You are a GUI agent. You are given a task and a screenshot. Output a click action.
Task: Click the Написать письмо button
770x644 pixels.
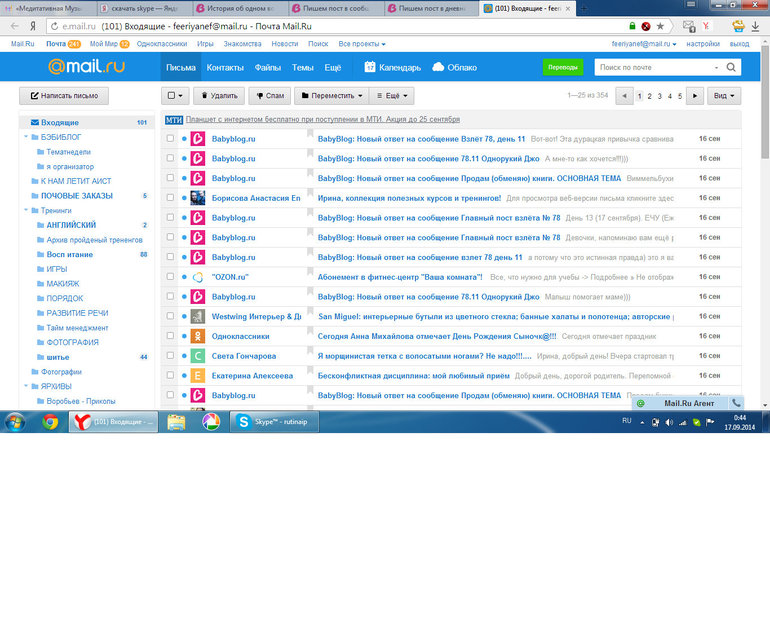click(x=64, y=96)
